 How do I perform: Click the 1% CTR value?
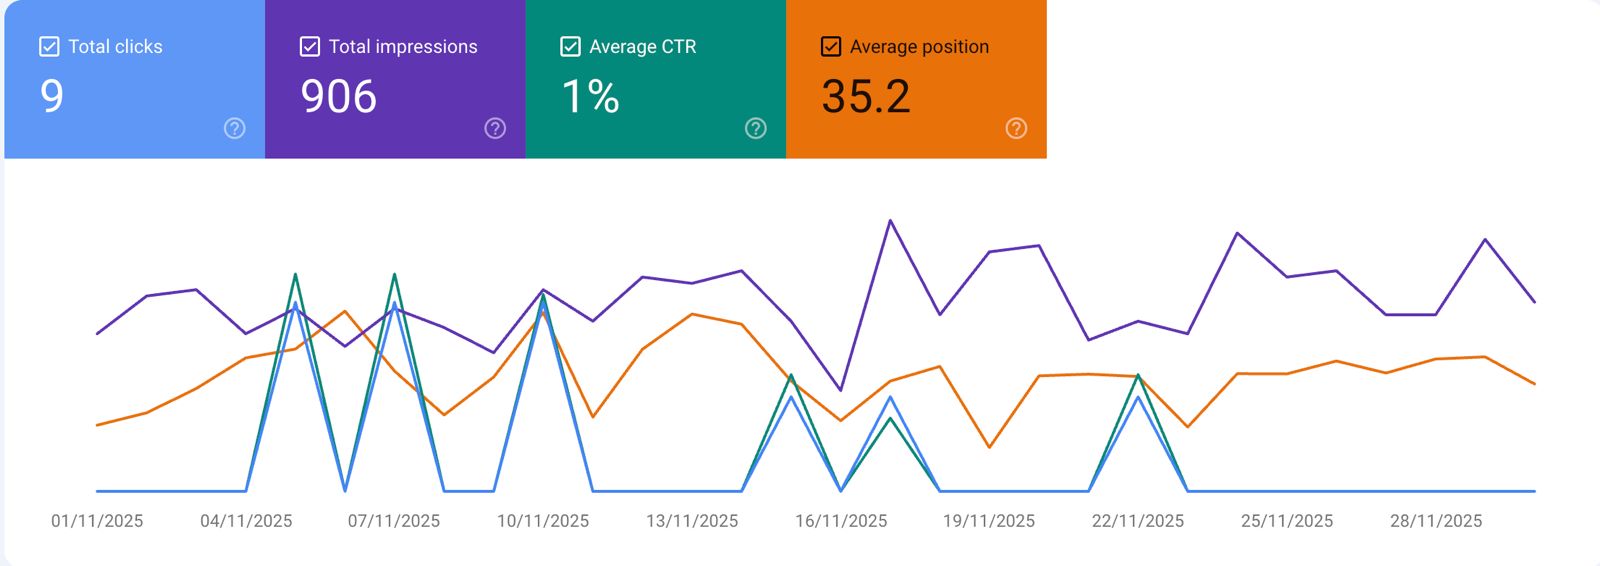pyautogui.click(x=590, y=97)
